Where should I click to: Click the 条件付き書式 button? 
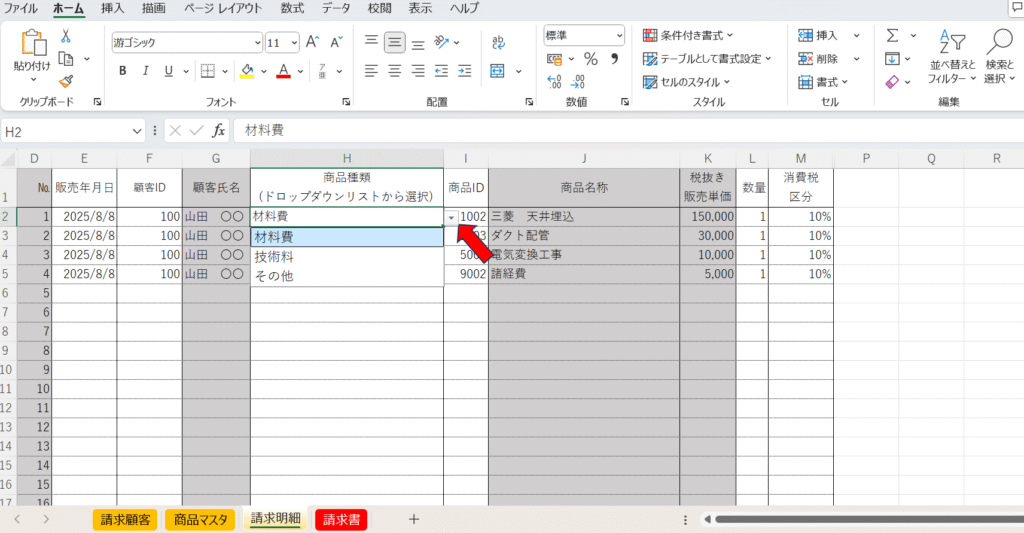click(x=688, y=35)
